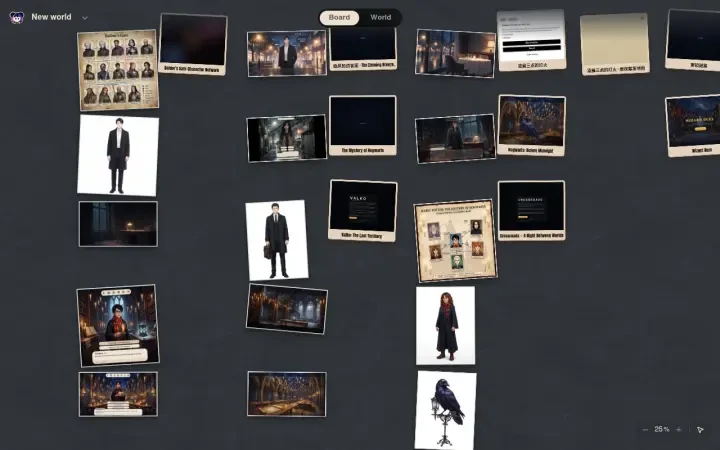Screen dimensions: 720x450
Task: Click the app logo beside New world
Action: pyautogui.click(x=17, y=17)
